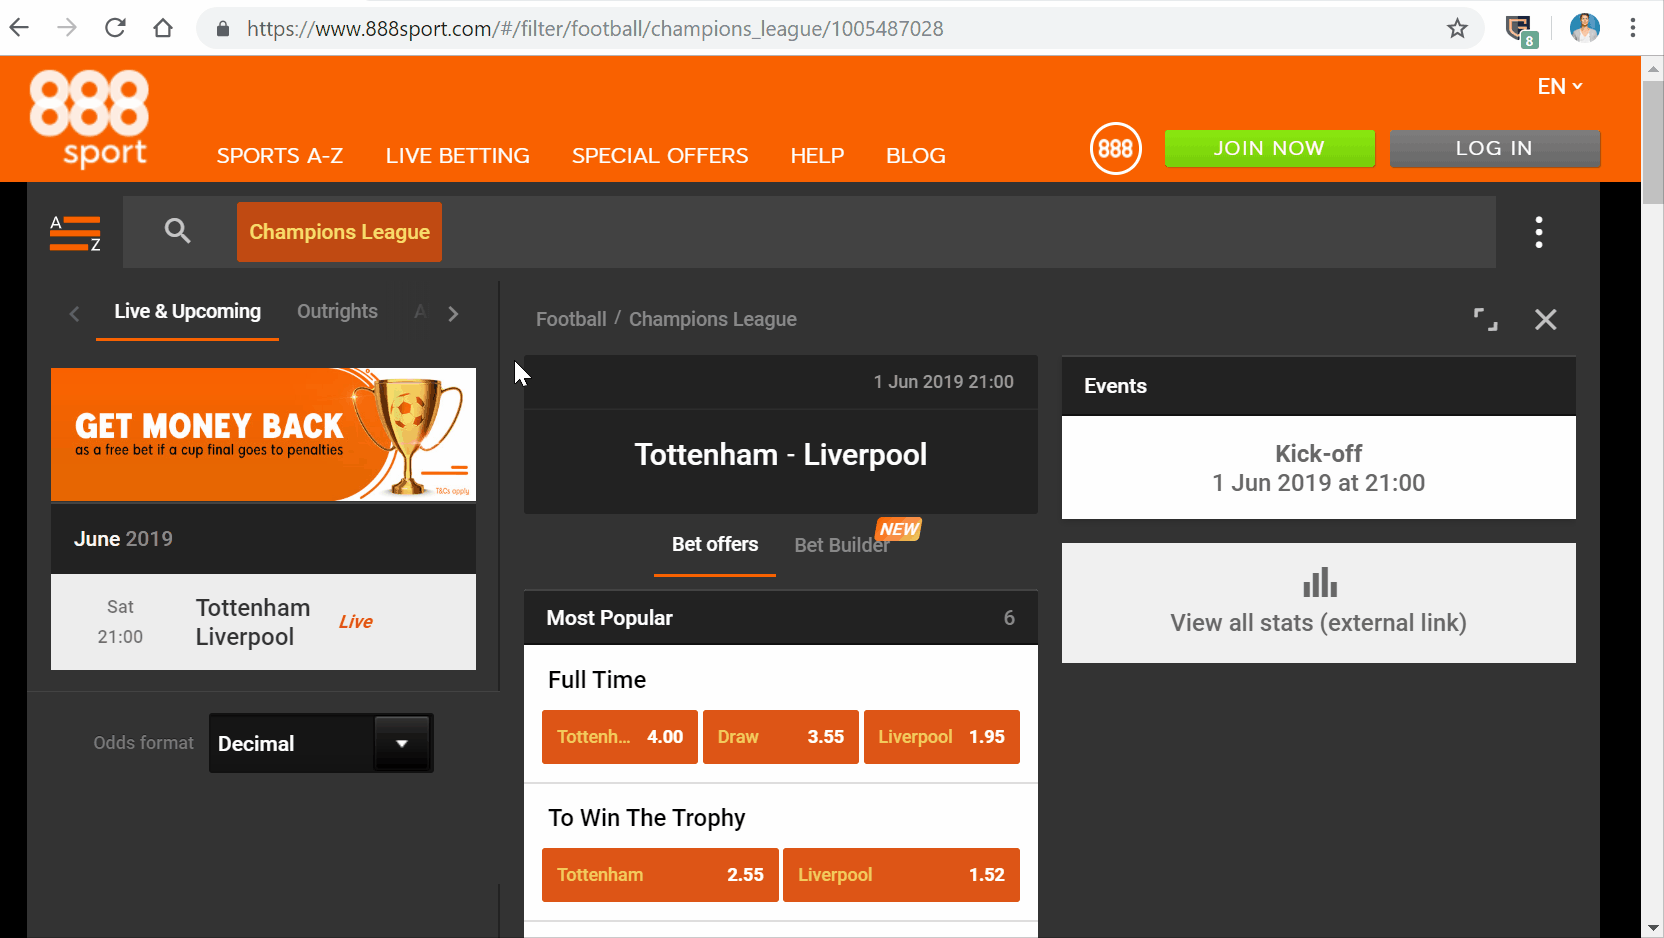Go back in browser history

pyautogui.click(x=19, y=28)
